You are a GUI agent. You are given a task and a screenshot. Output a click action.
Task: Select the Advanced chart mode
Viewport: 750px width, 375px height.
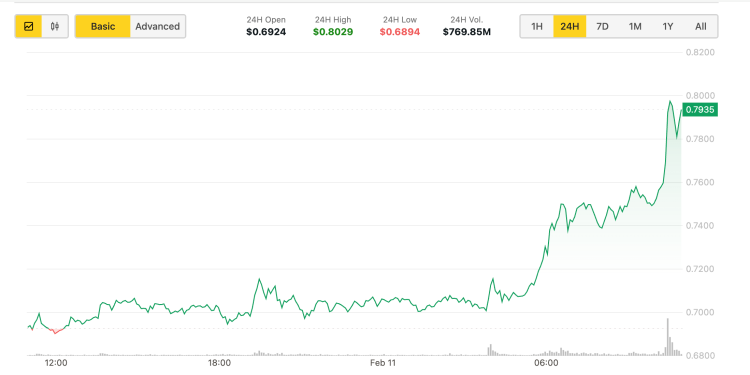click(157, 26)
